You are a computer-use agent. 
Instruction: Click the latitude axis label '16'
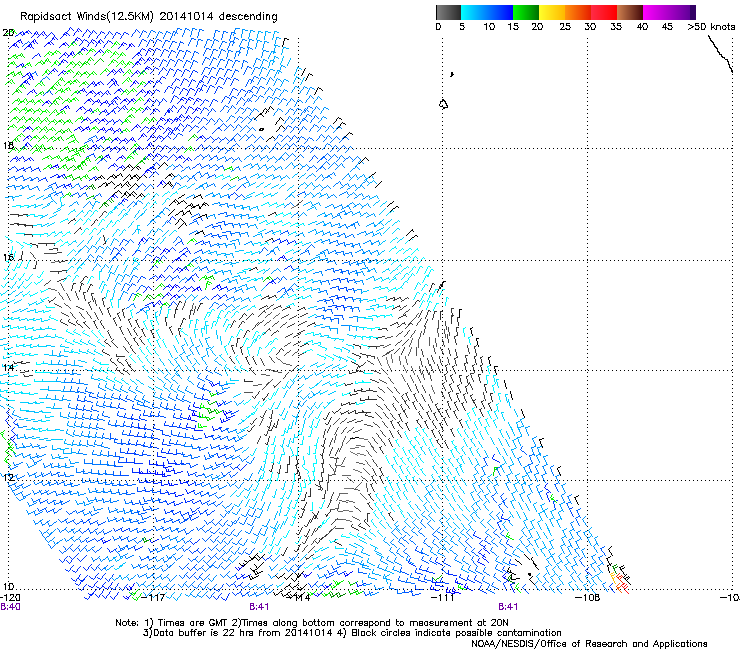pyautogui.click(x=8, y=257)
